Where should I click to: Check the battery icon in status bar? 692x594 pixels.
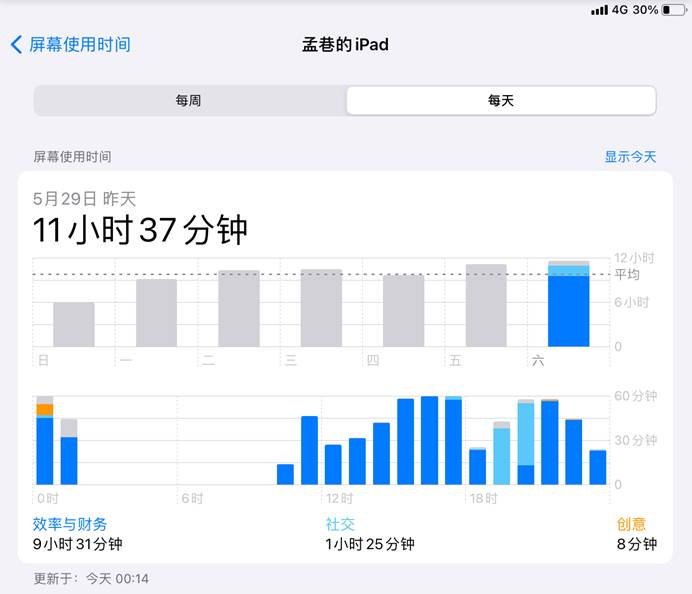pos(672,10)
